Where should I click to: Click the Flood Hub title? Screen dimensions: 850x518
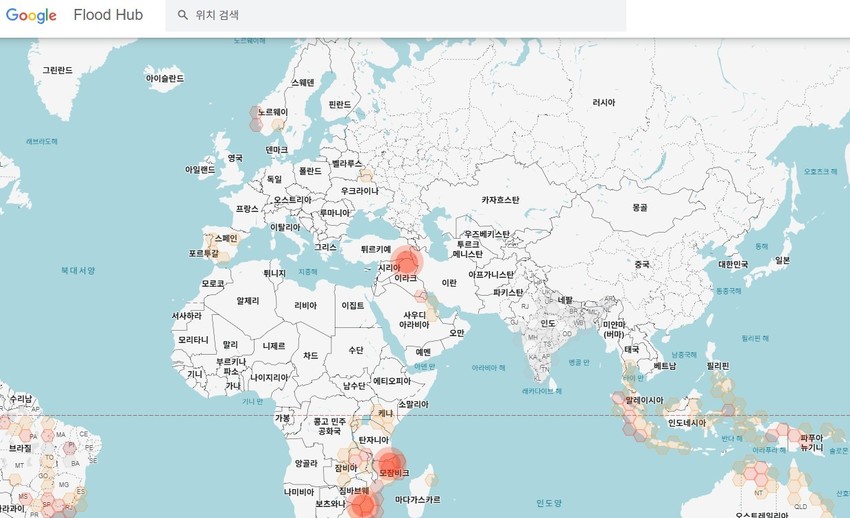point(108,16)
